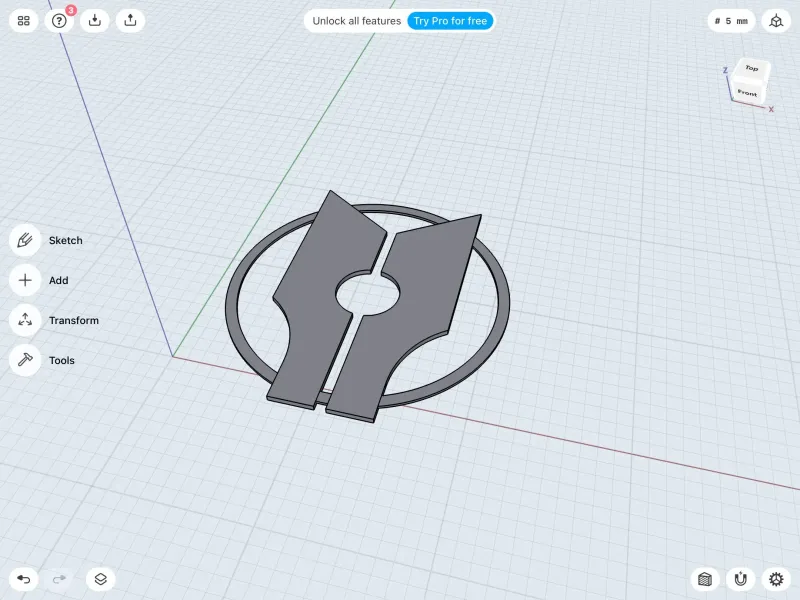The image size is (800, 600).
Task: Click the import download icon
Action: tap(95, 21)
